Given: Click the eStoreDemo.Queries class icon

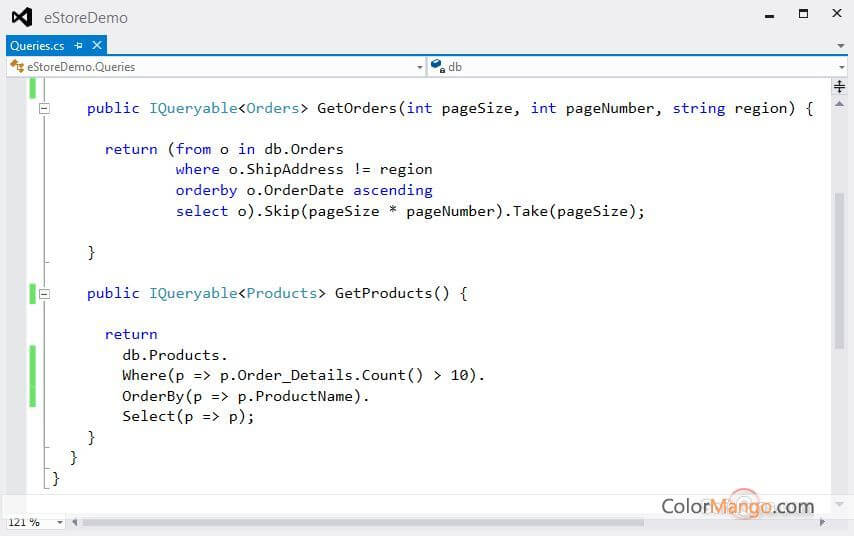Looking at the screenshot, I should 17,67.
